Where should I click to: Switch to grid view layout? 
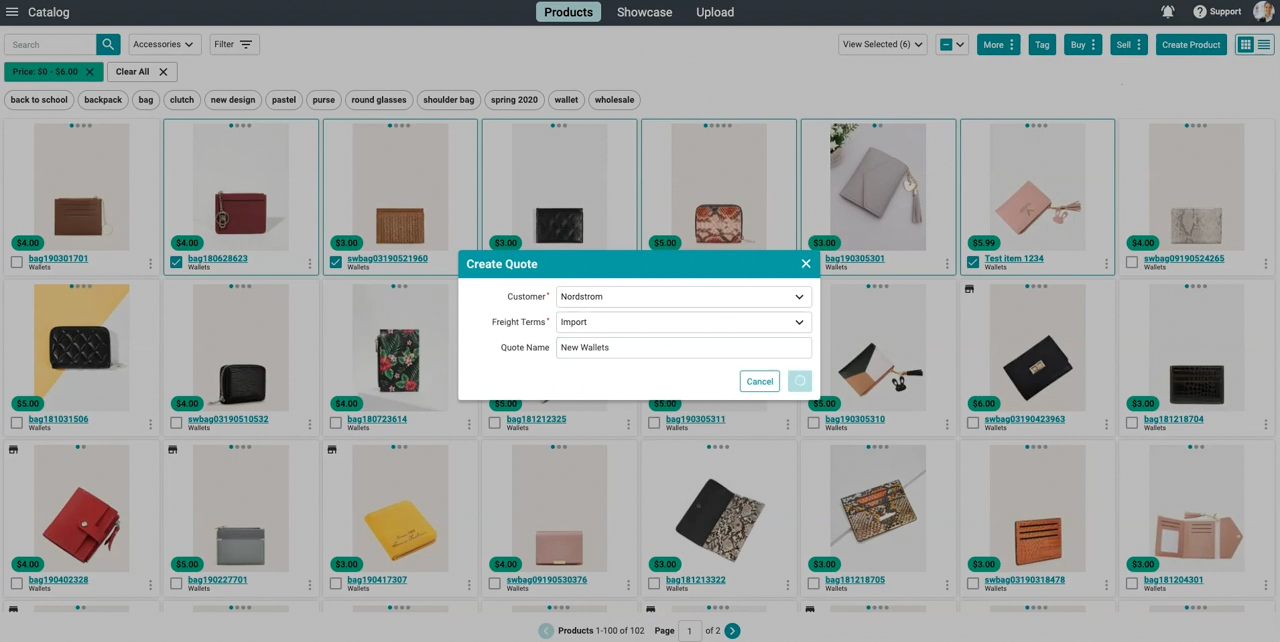1245,45
